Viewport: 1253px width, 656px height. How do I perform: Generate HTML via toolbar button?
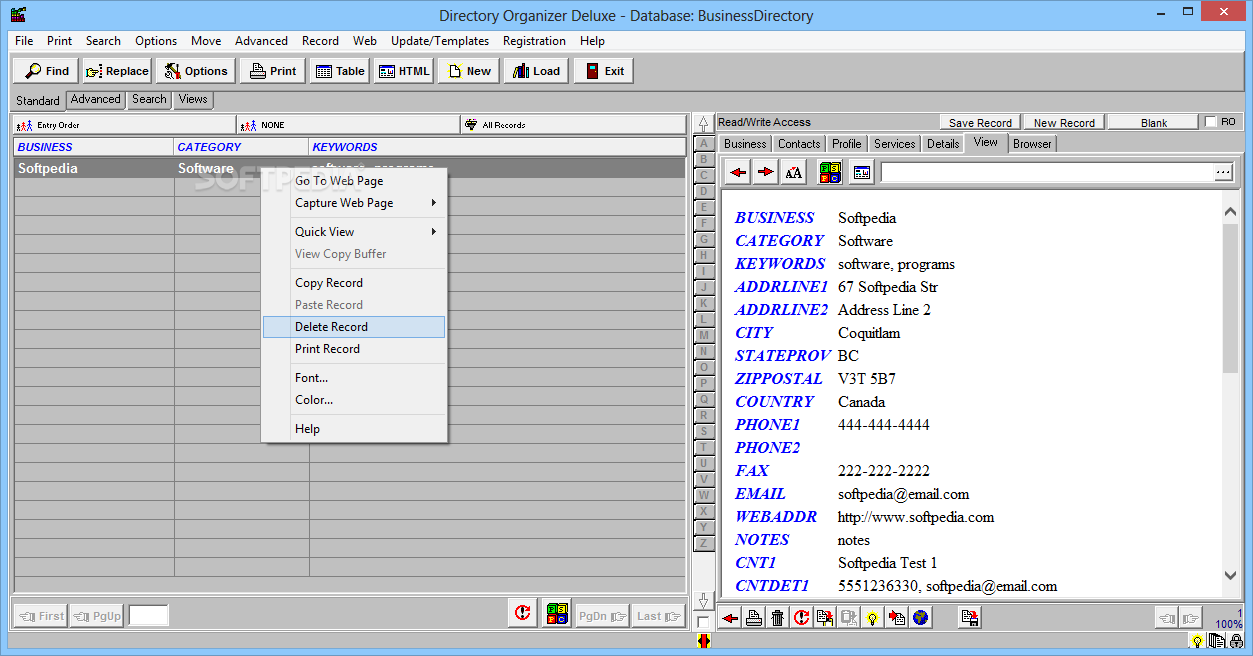tap(404, 71)
